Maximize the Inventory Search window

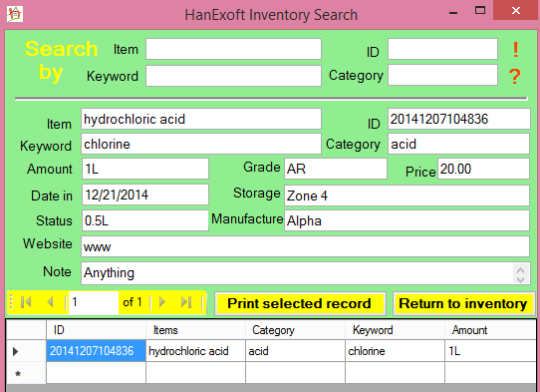point(480,10)
